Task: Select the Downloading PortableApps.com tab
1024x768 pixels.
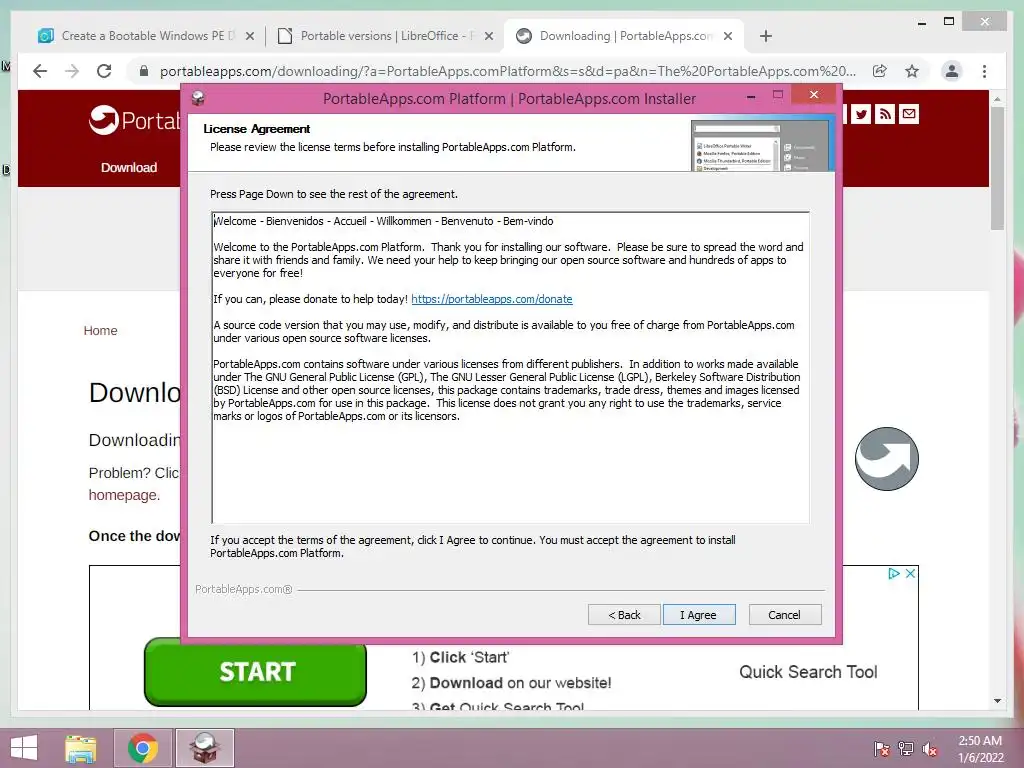Action: pos(626,36)
